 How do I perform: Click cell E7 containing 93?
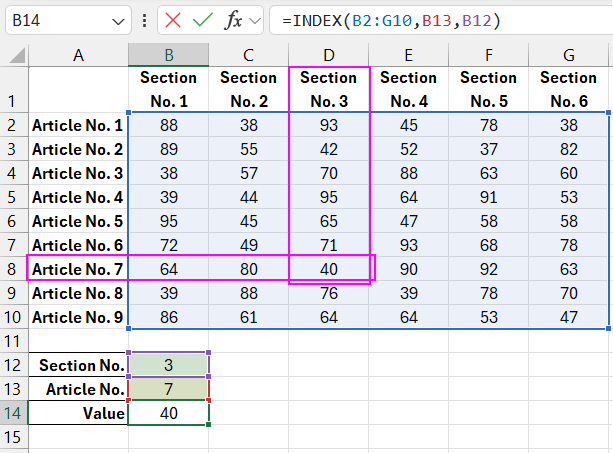point(409,245)
